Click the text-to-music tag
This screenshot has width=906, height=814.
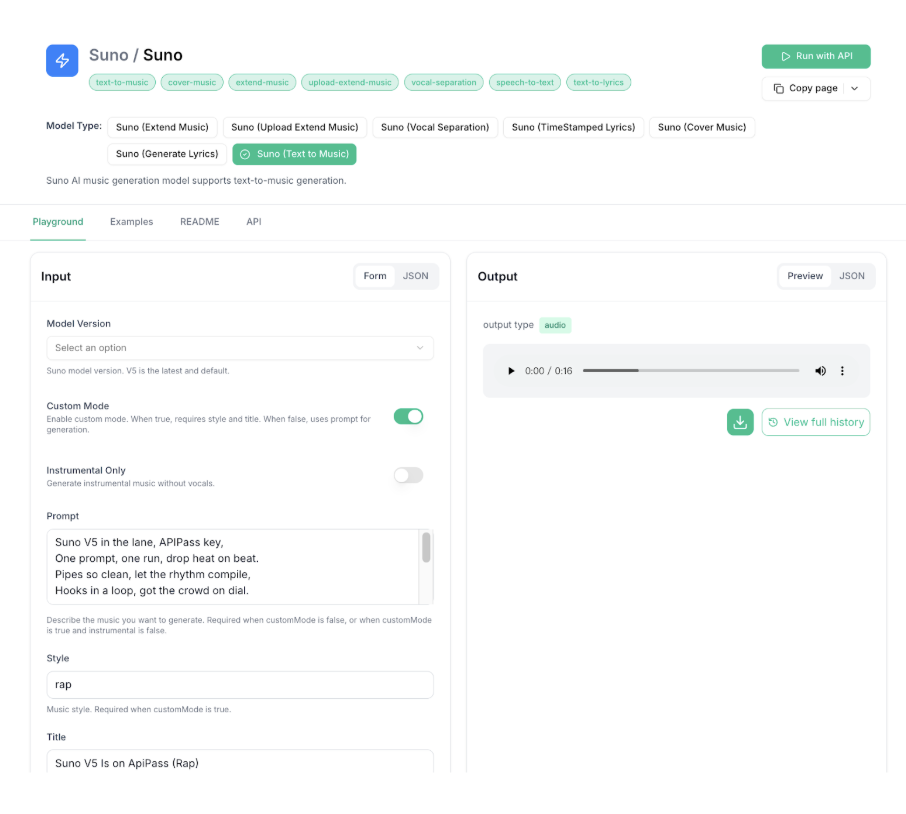click(x=122, y=83)
